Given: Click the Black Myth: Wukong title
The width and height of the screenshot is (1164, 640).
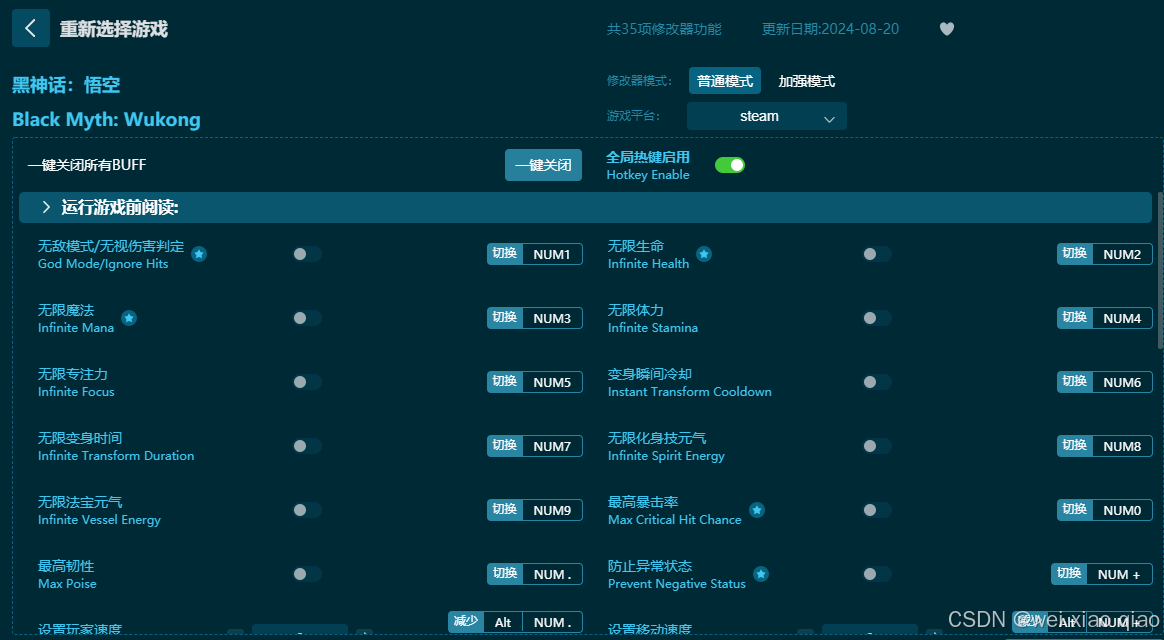Looking at the screenshot, I should 106,120.
